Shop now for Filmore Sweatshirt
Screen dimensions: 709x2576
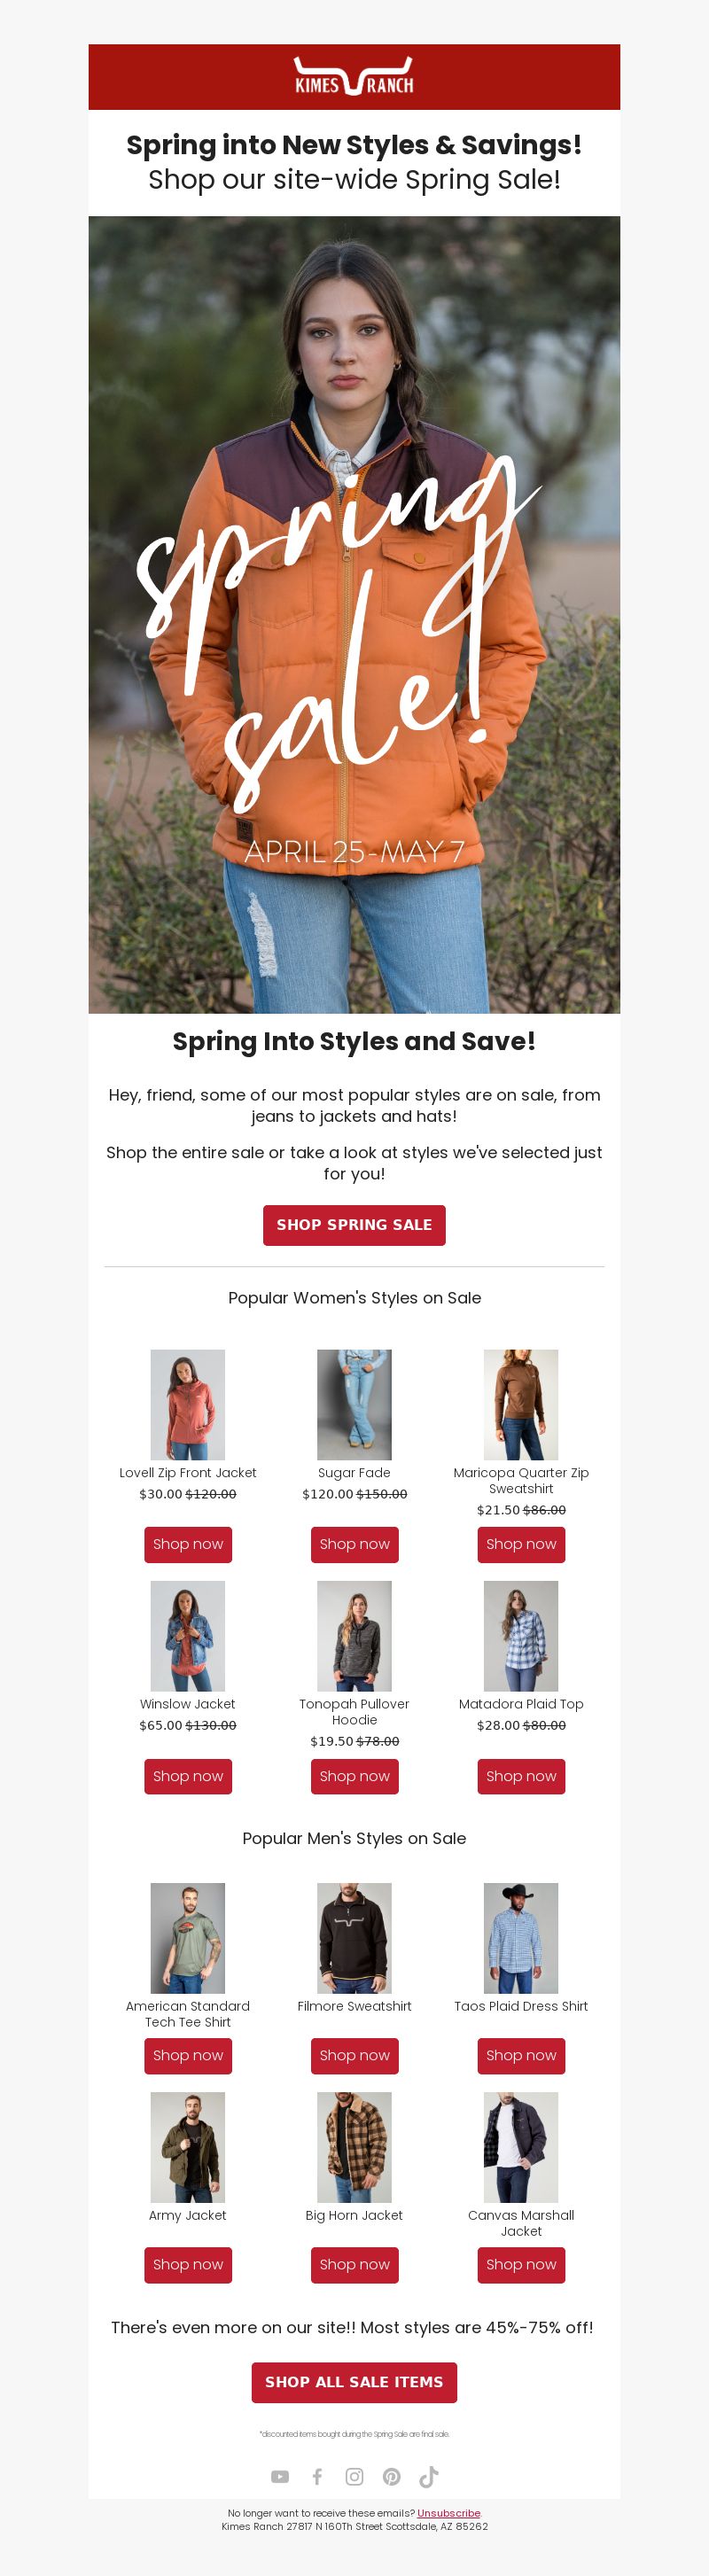[354, 2055]
